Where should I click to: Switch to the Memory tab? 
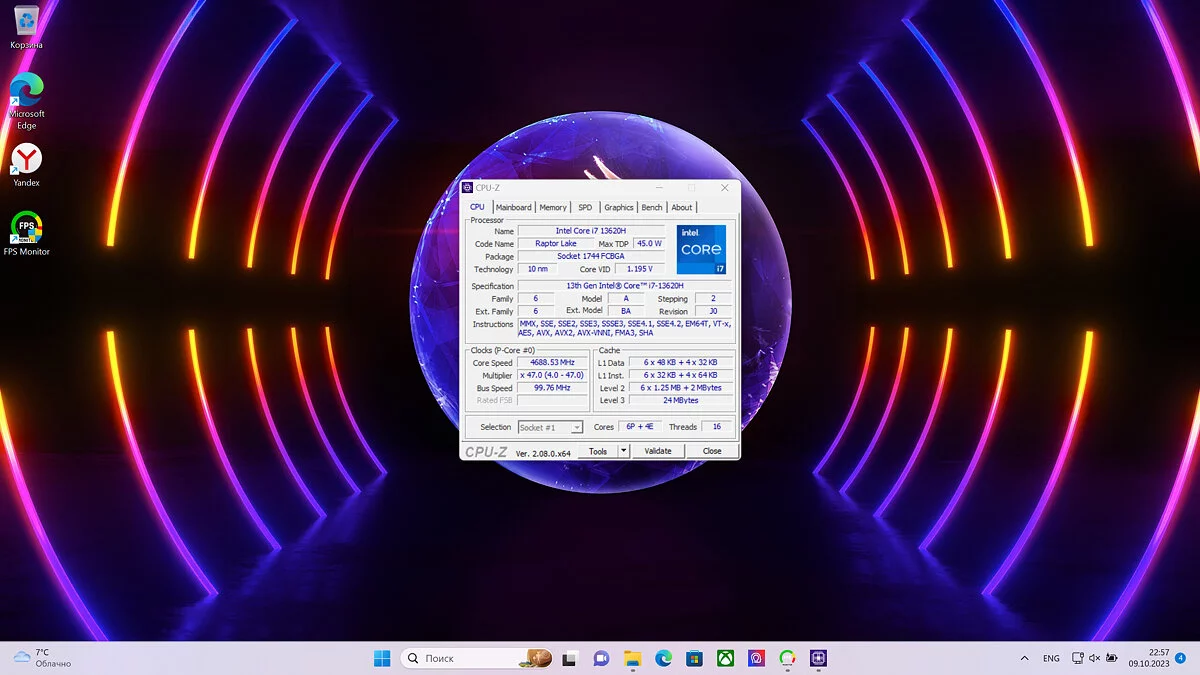[553, 207]
